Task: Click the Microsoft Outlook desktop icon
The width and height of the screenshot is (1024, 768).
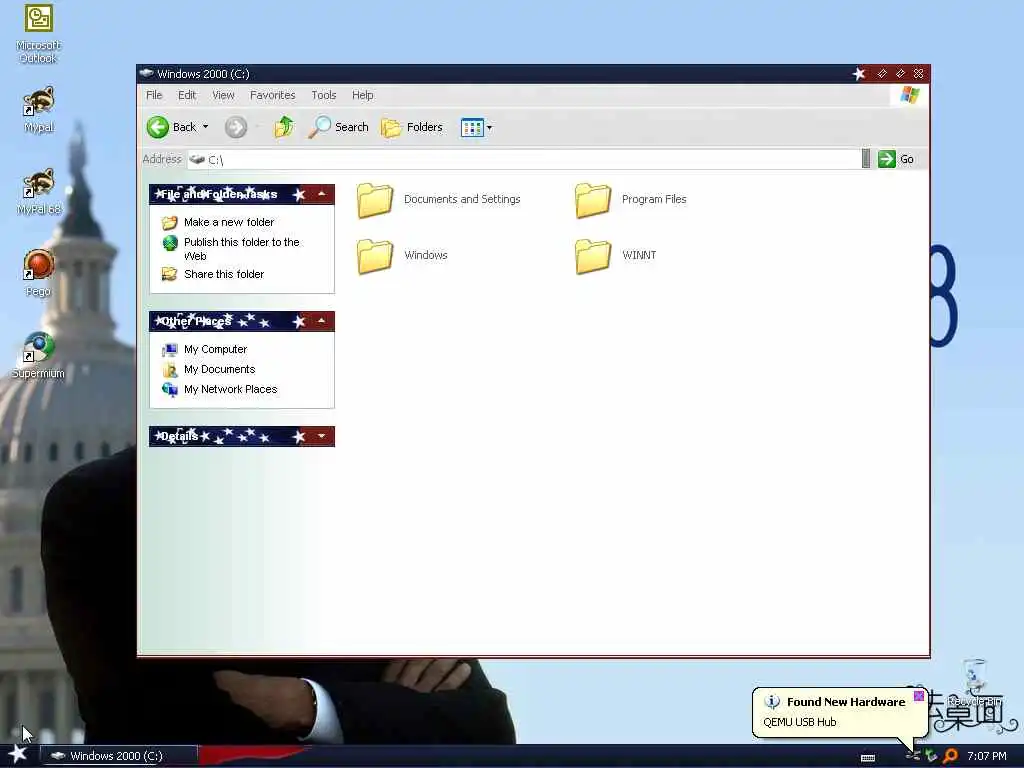Action: 39,34
